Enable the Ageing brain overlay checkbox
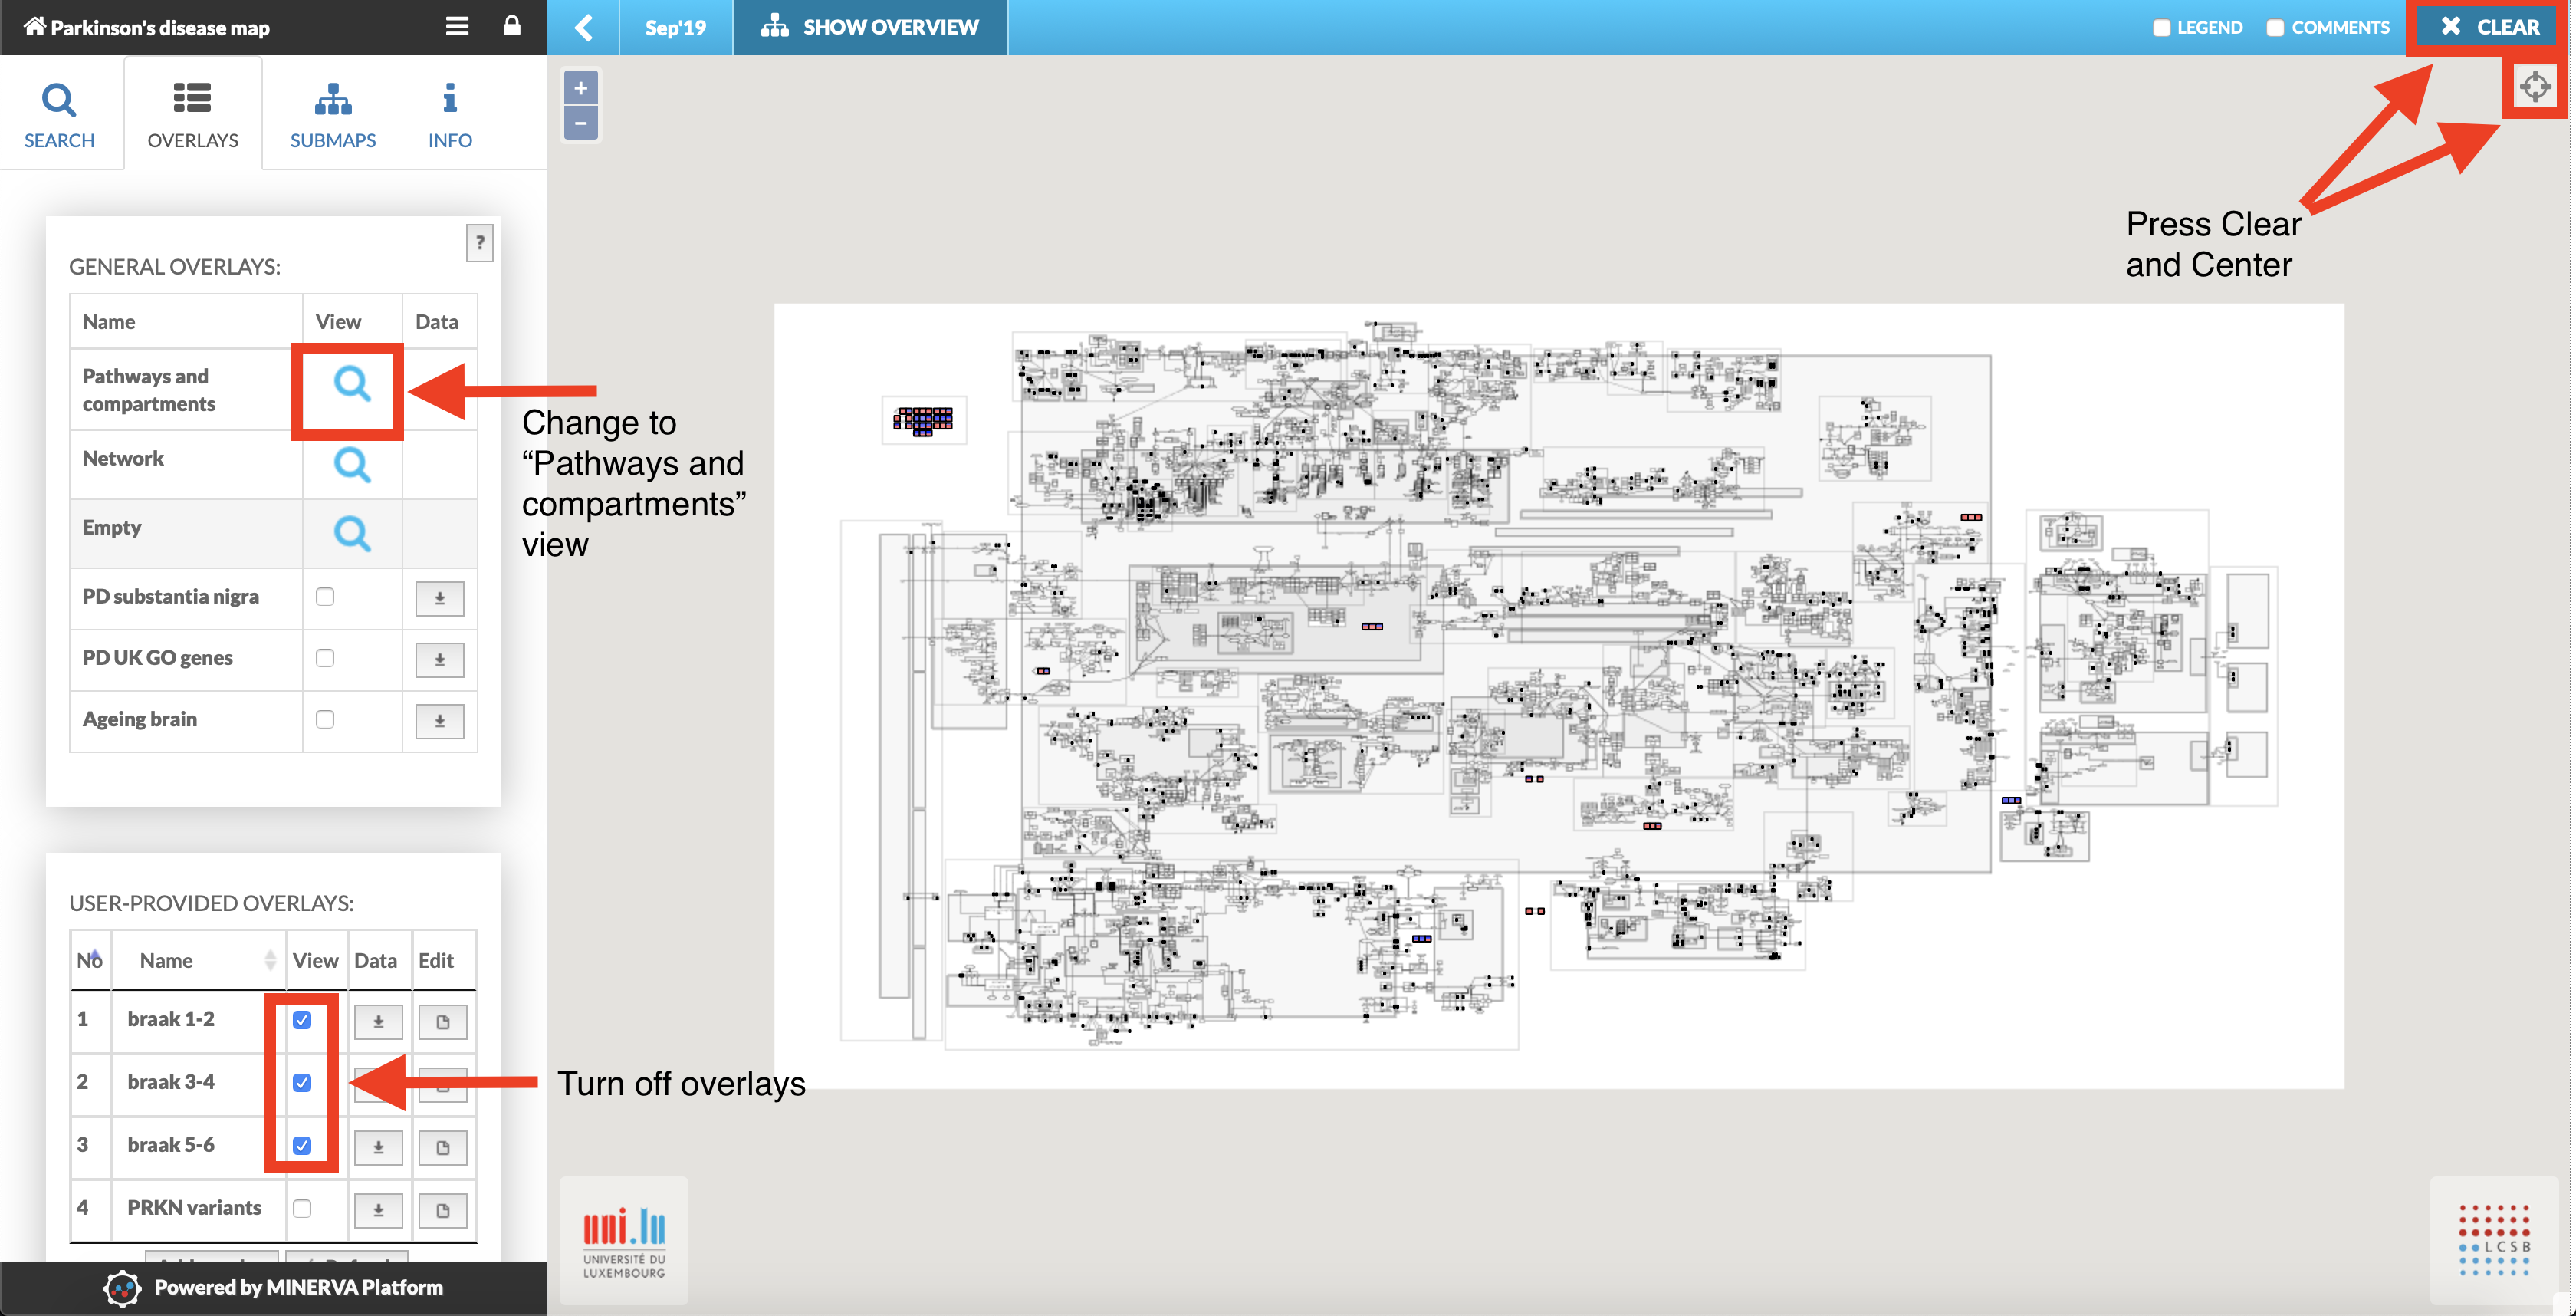Screen dimensions: 2576x1316 (325, 719)
